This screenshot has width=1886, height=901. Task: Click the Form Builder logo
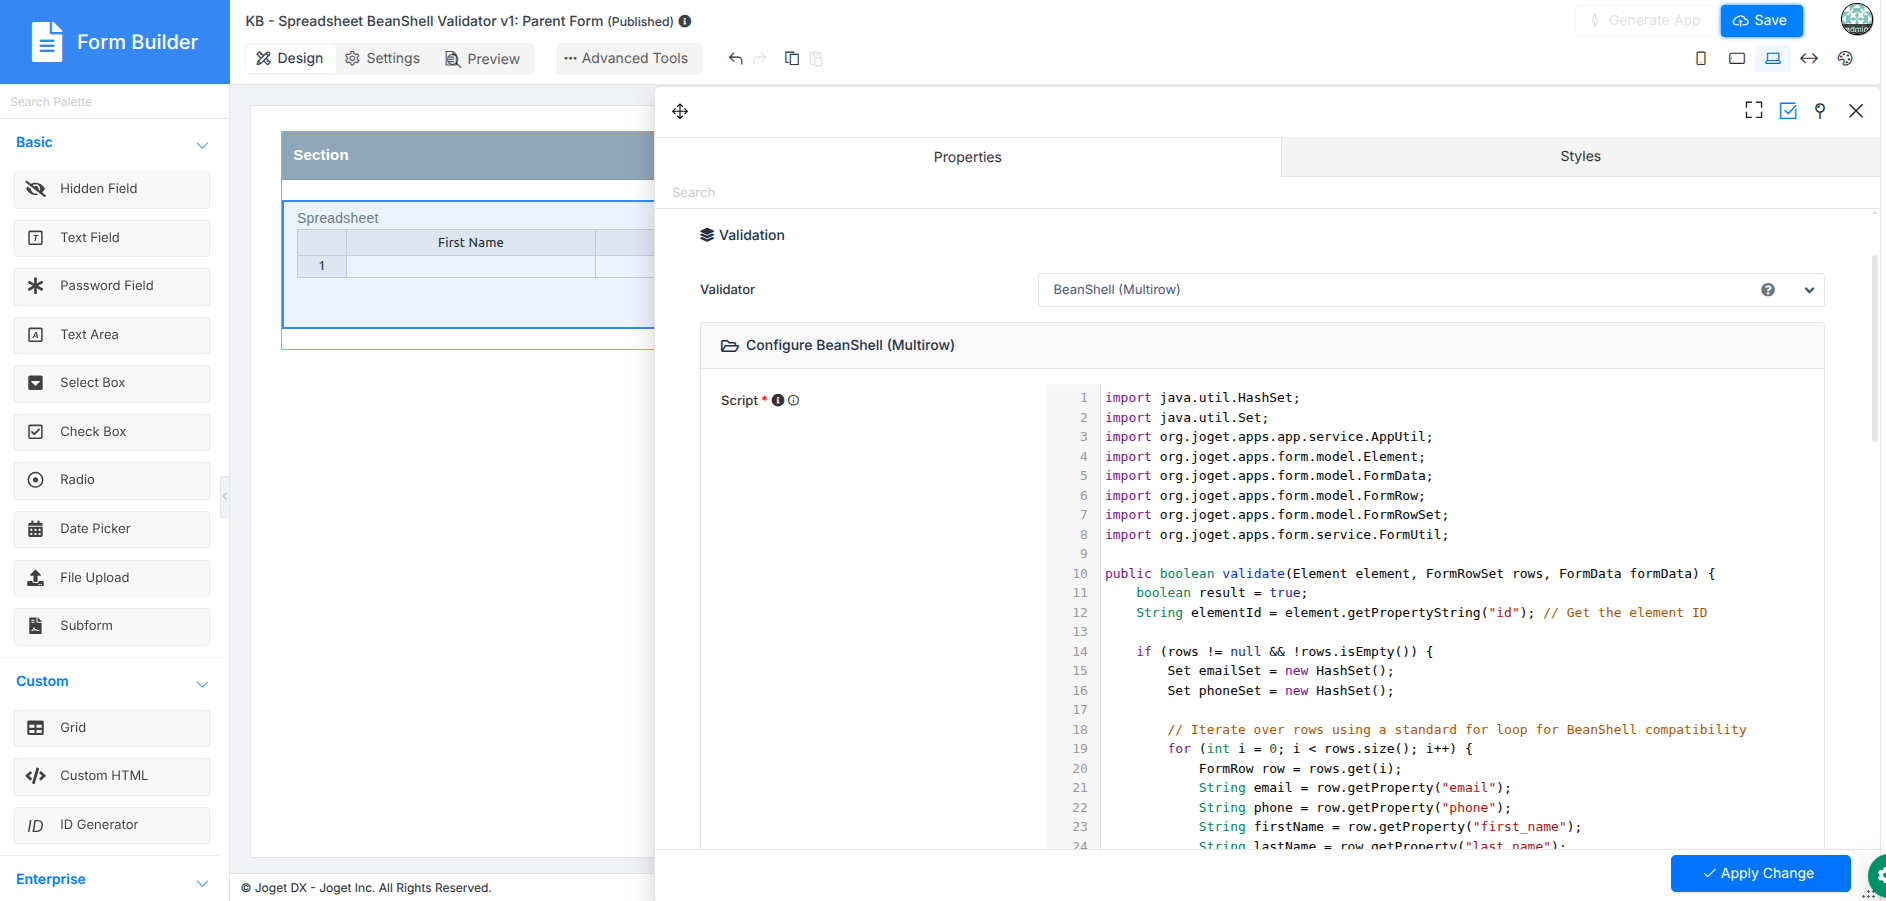(115, 42)
